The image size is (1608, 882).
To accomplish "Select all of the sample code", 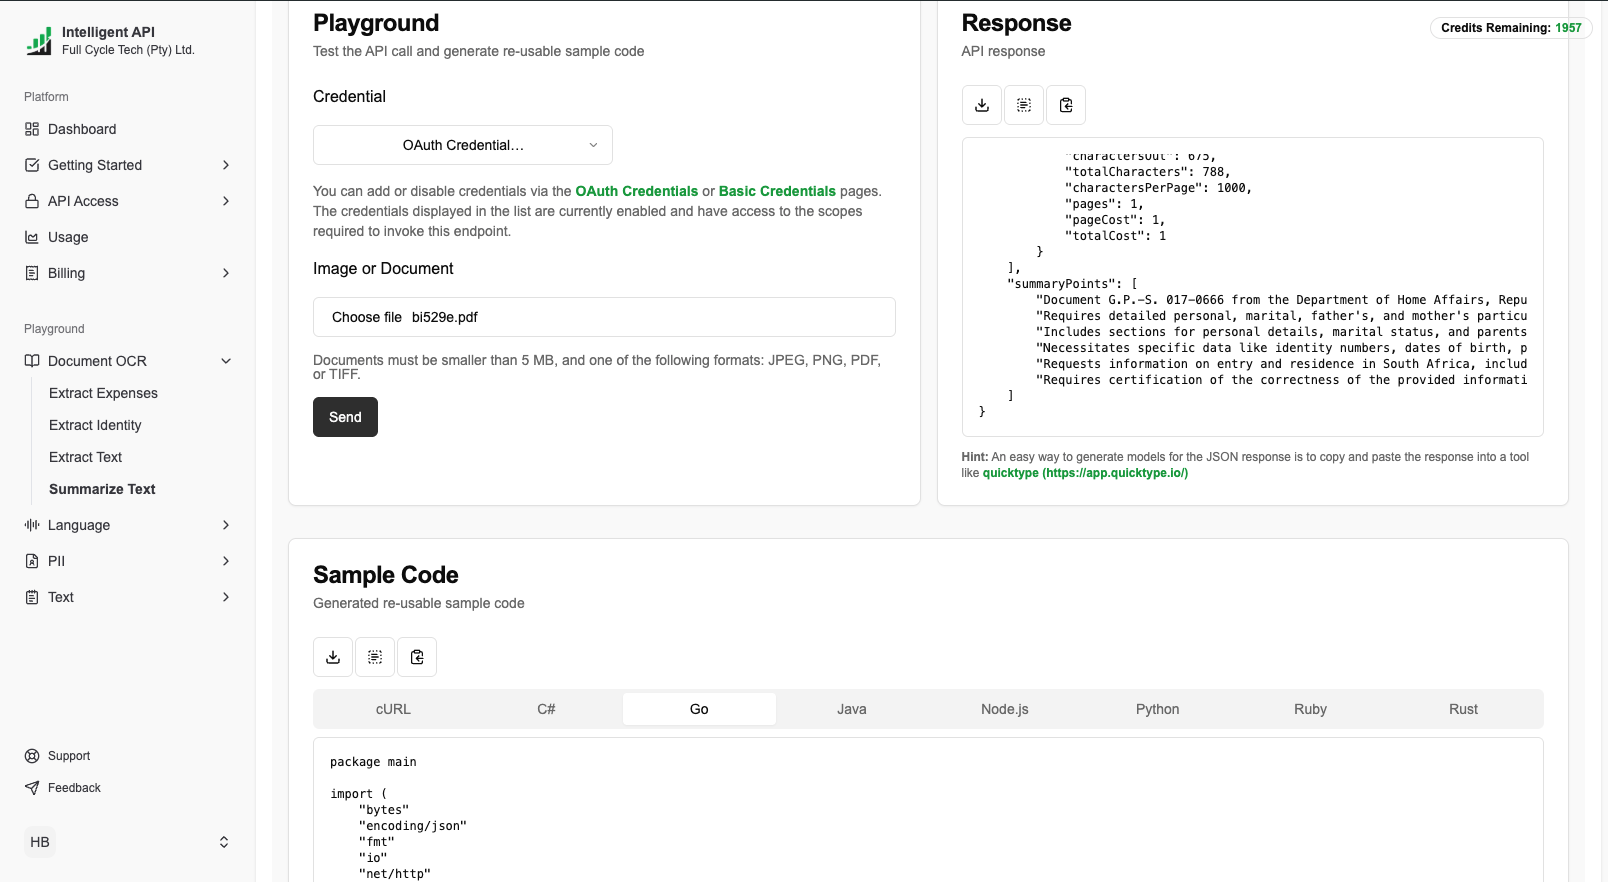I will click(375, 657).
